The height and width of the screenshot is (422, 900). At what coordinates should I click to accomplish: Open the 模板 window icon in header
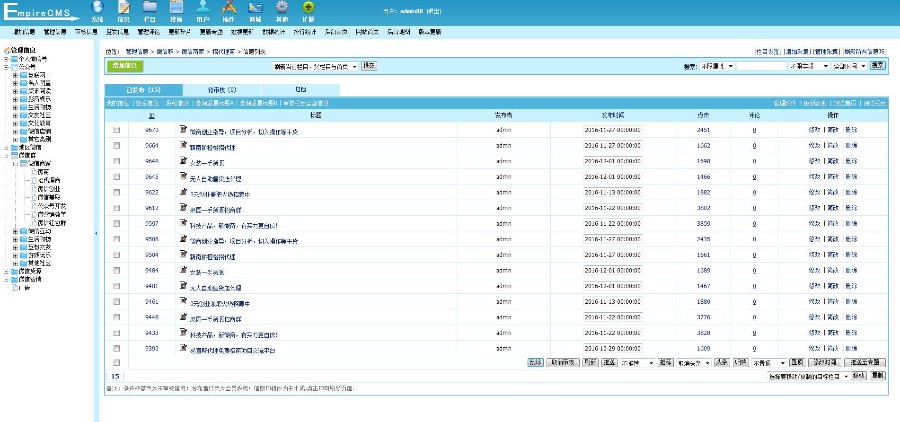tap(176, 7)
